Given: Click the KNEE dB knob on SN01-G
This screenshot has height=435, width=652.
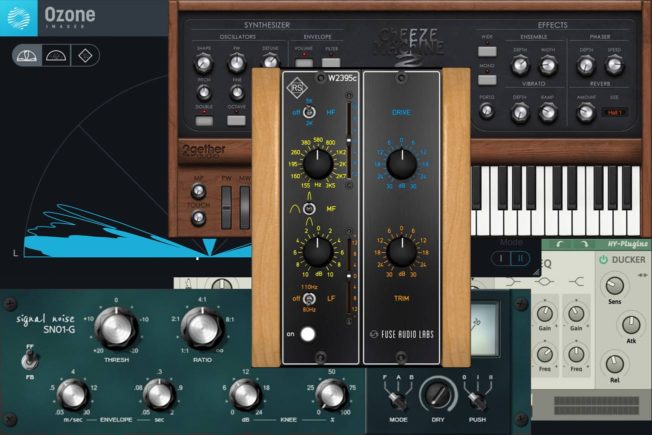Looking at the screenshot, I should 245,395.
